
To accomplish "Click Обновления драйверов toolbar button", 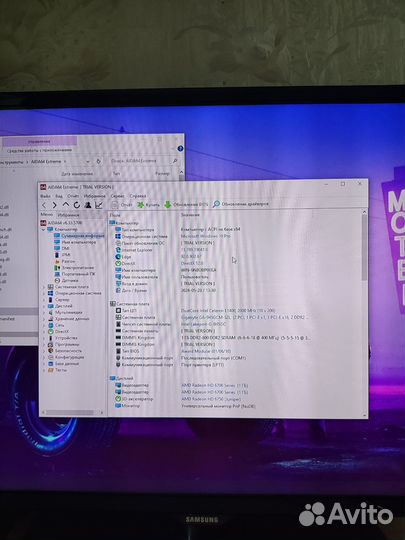I will (240, 204).
